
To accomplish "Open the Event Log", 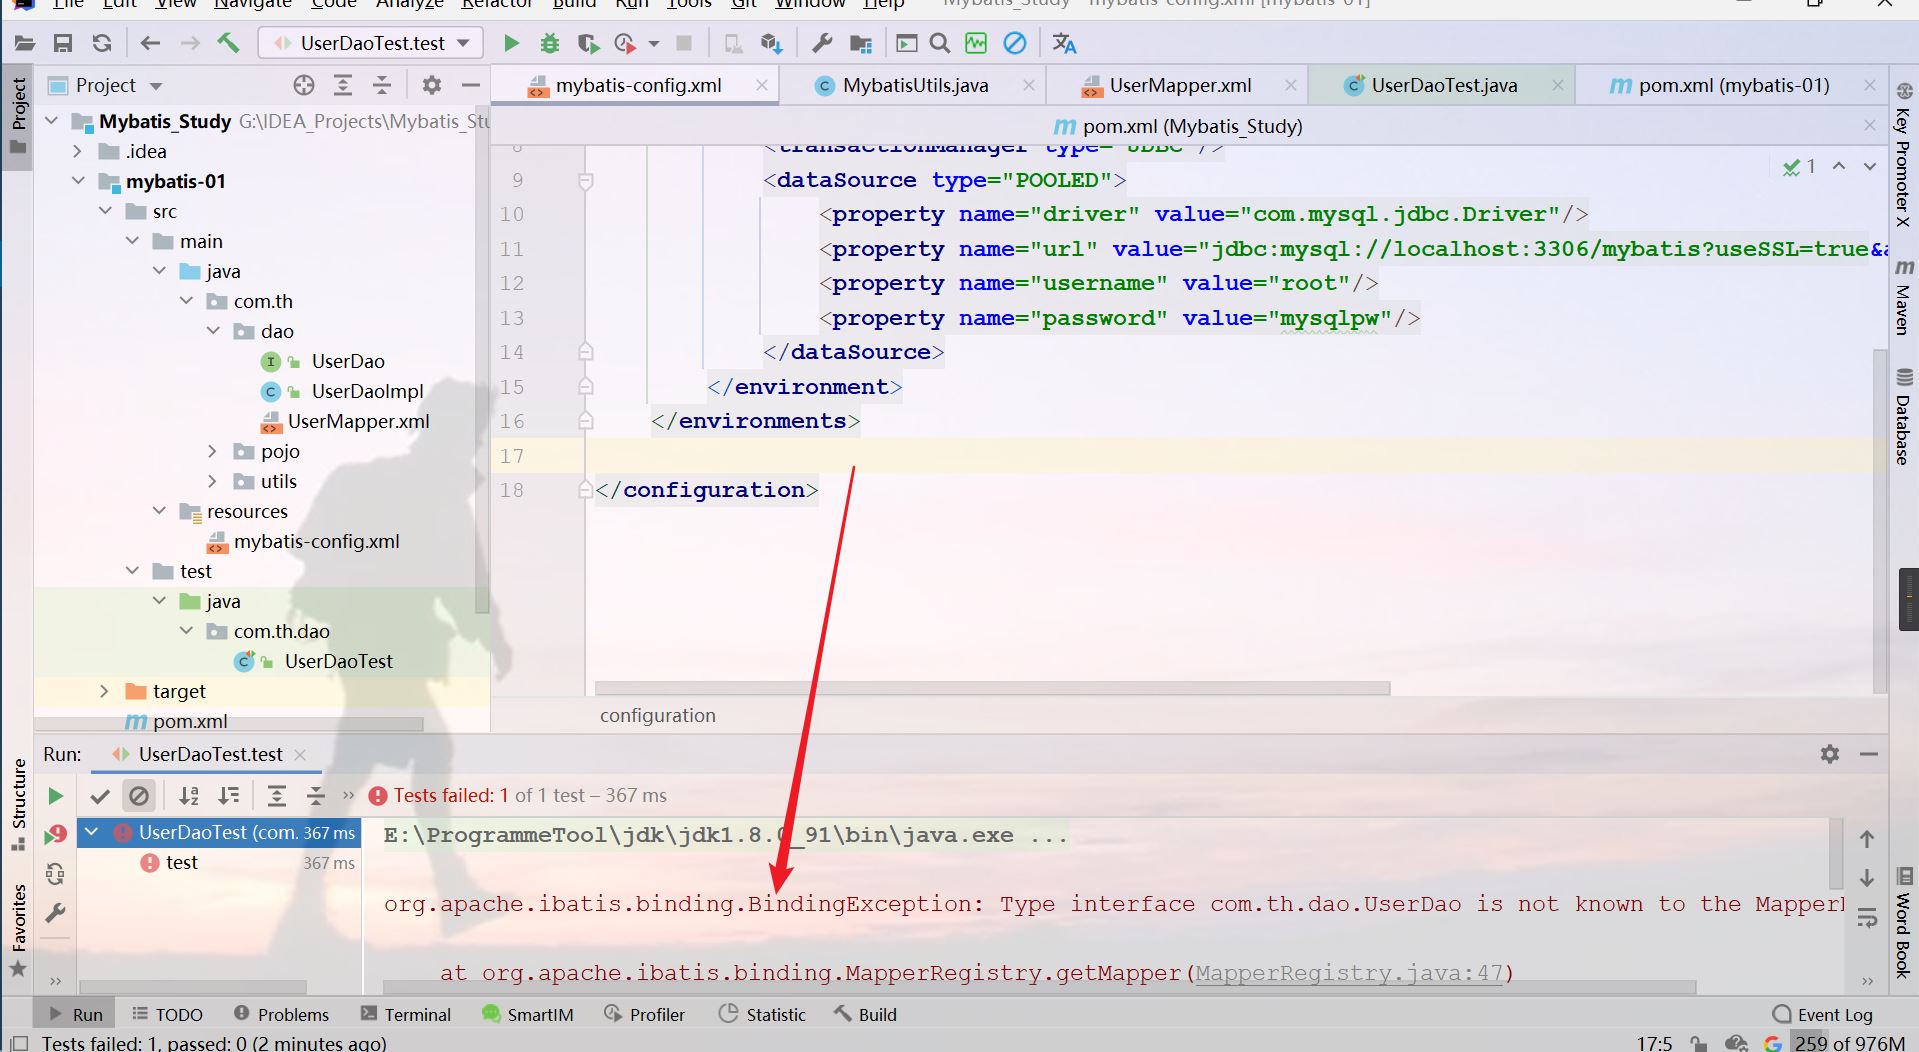I will 1822,1014.
